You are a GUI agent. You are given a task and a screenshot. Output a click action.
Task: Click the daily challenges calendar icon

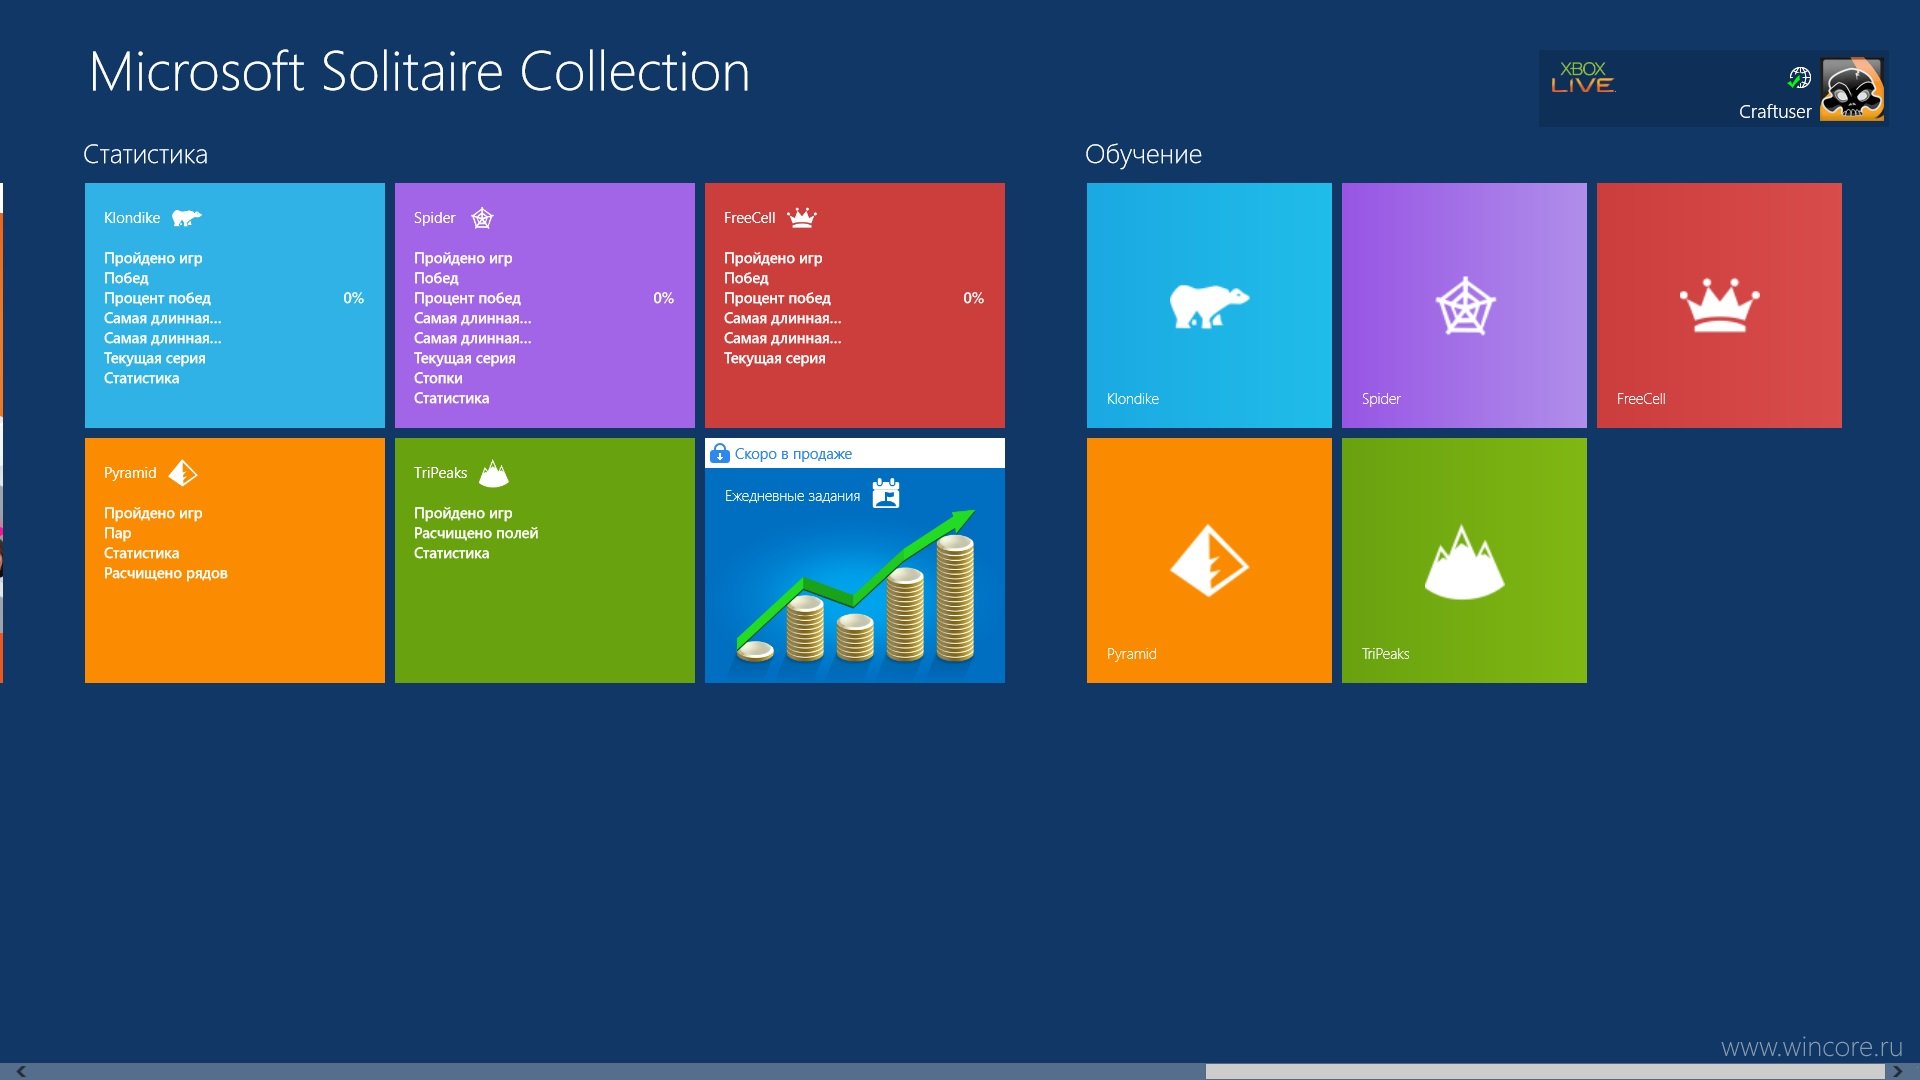[x=886, y=493]
